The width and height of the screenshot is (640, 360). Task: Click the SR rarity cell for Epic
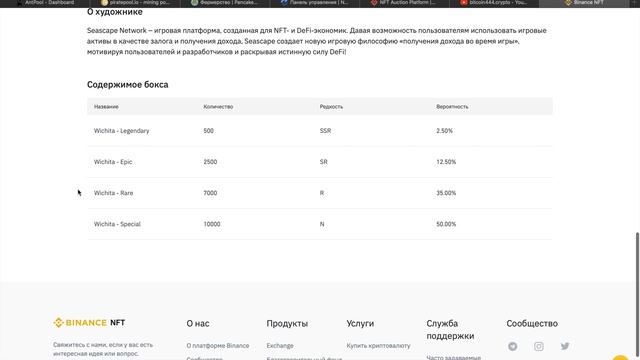click(323, 162)
